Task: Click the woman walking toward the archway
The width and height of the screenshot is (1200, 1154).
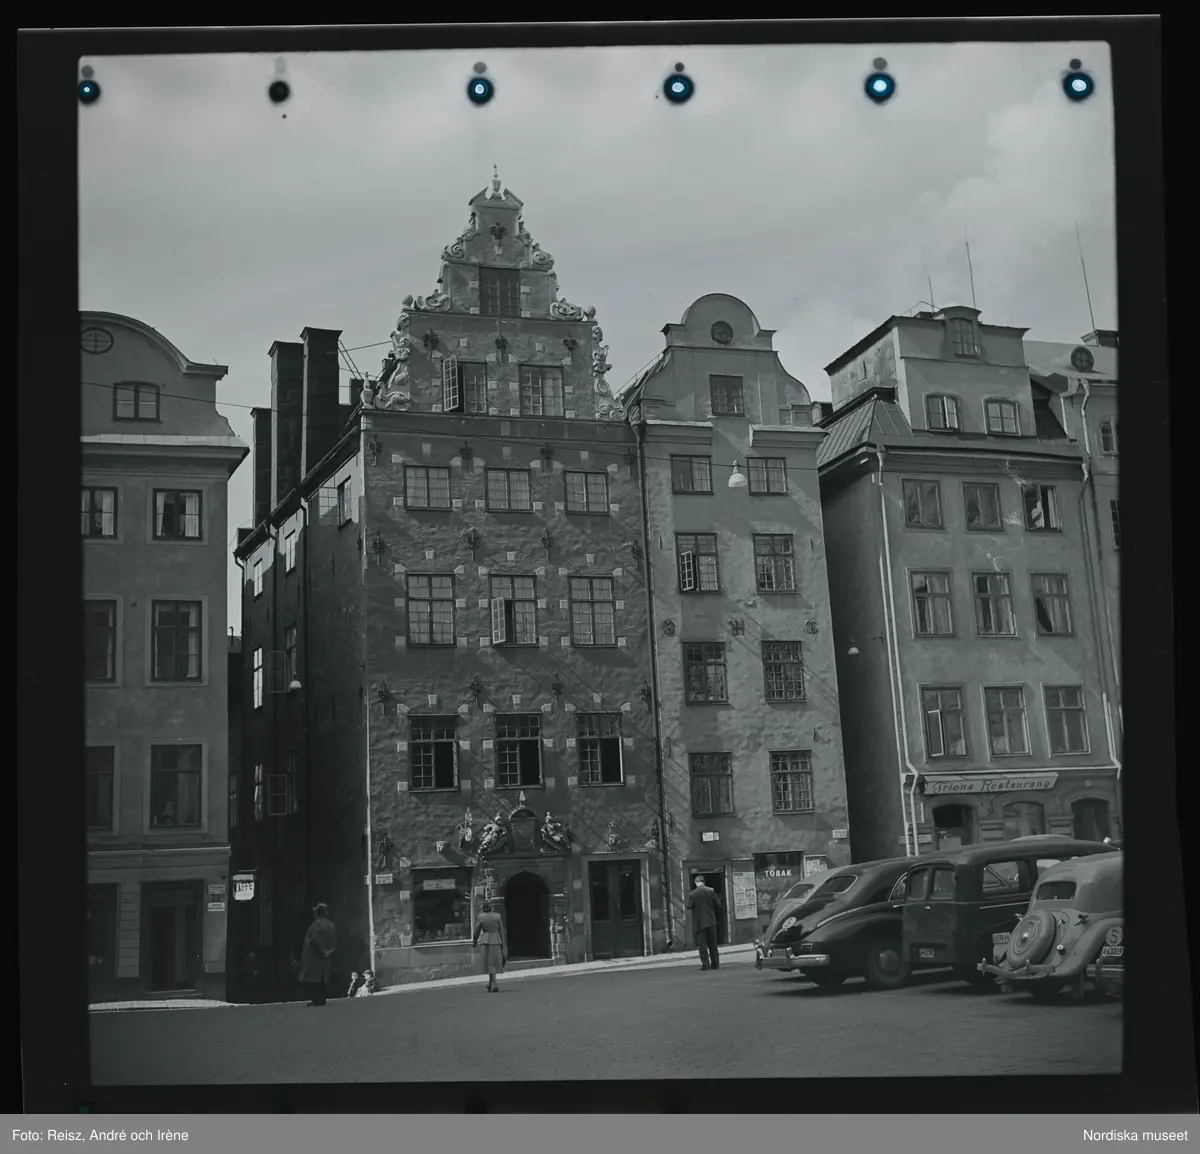Action: point(489,945)
